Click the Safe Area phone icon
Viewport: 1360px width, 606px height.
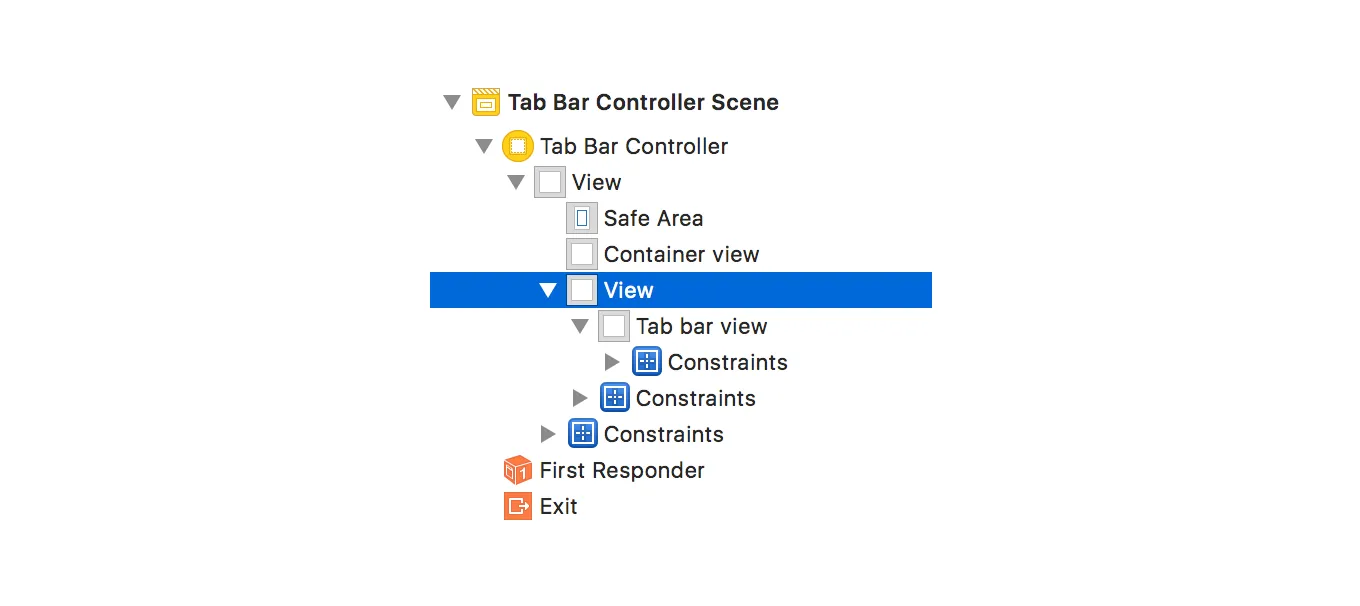[582, 218]
